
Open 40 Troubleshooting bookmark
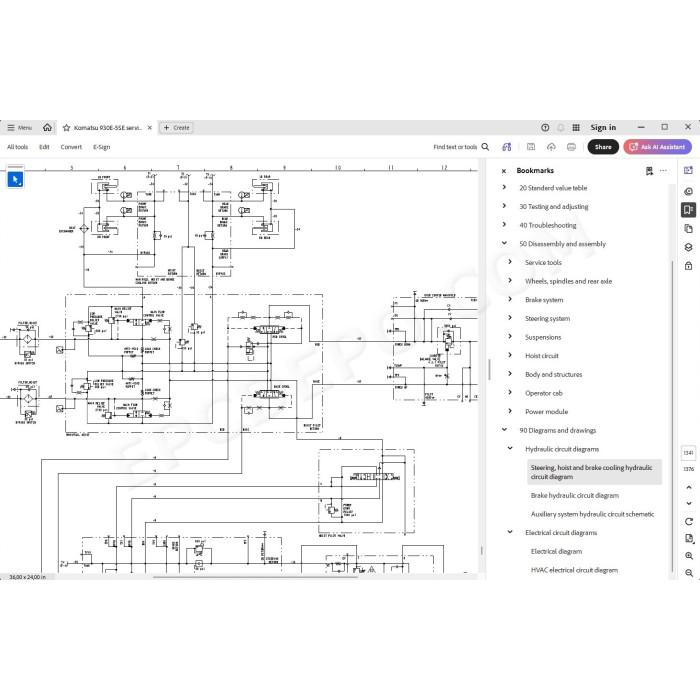(548, 225)
